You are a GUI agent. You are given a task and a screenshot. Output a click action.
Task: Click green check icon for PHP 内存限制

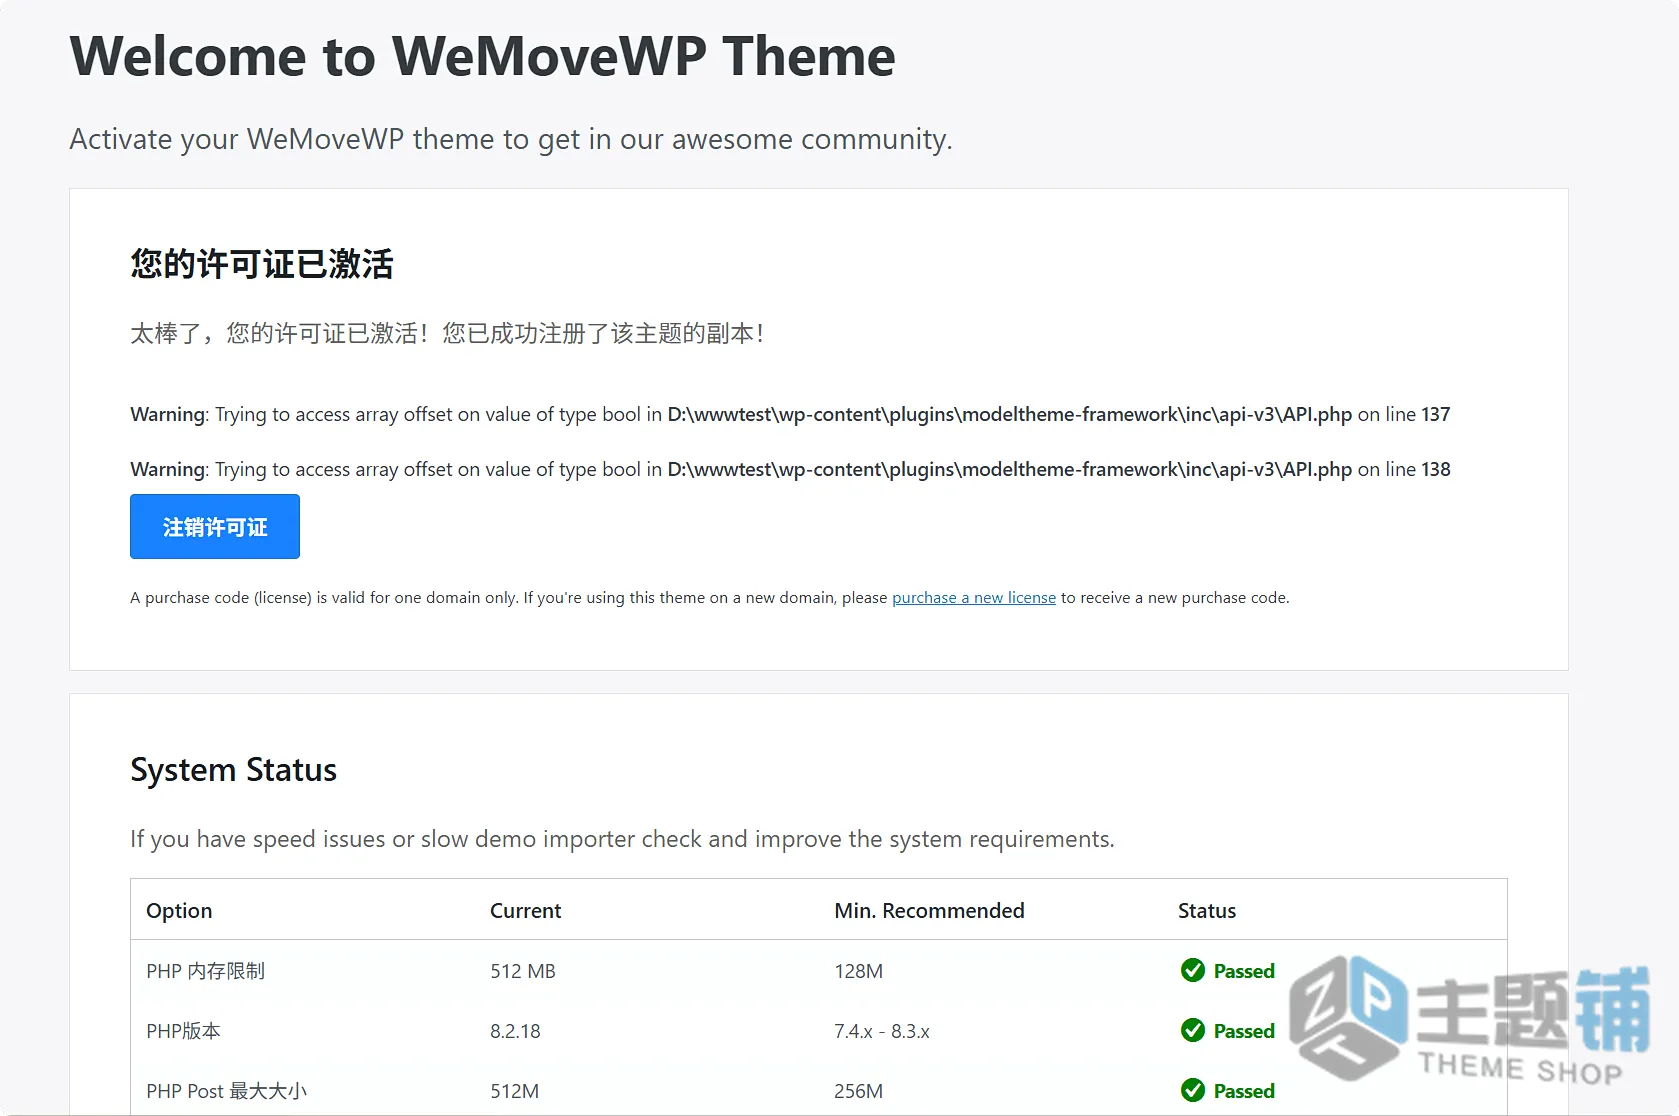click(x=1192, y=970)
